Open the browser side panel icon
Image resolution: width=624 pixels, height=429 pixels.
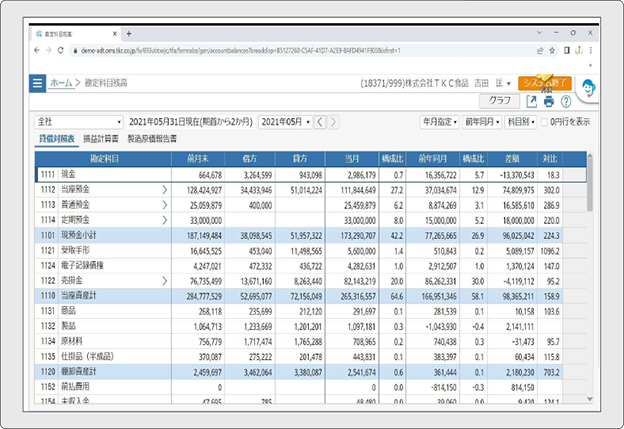point(567,51)
